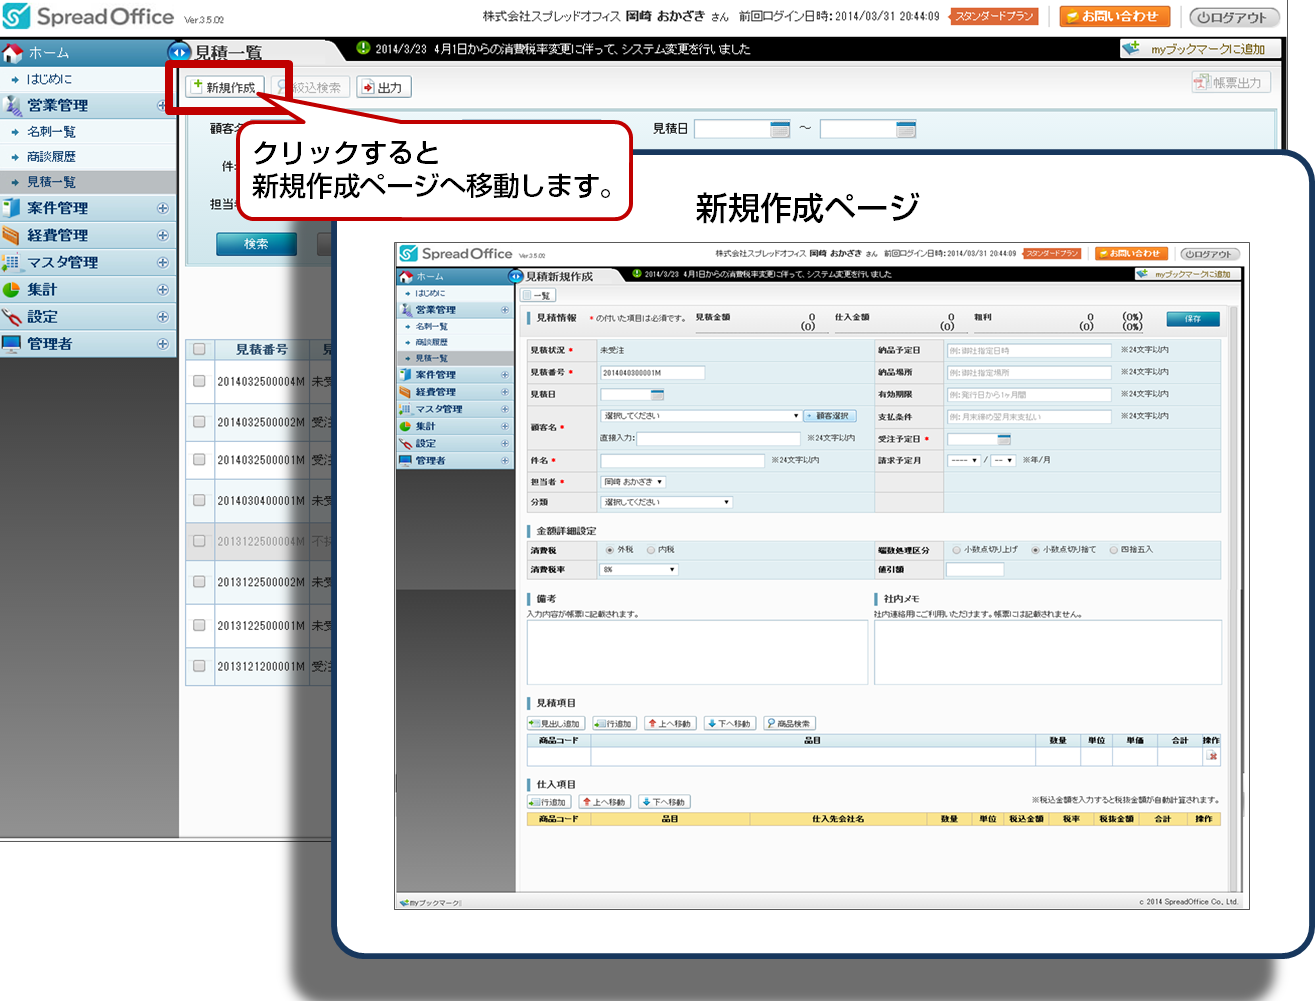Tick the checkbox for estimate 2013122500002M

(x=199, y=581)
